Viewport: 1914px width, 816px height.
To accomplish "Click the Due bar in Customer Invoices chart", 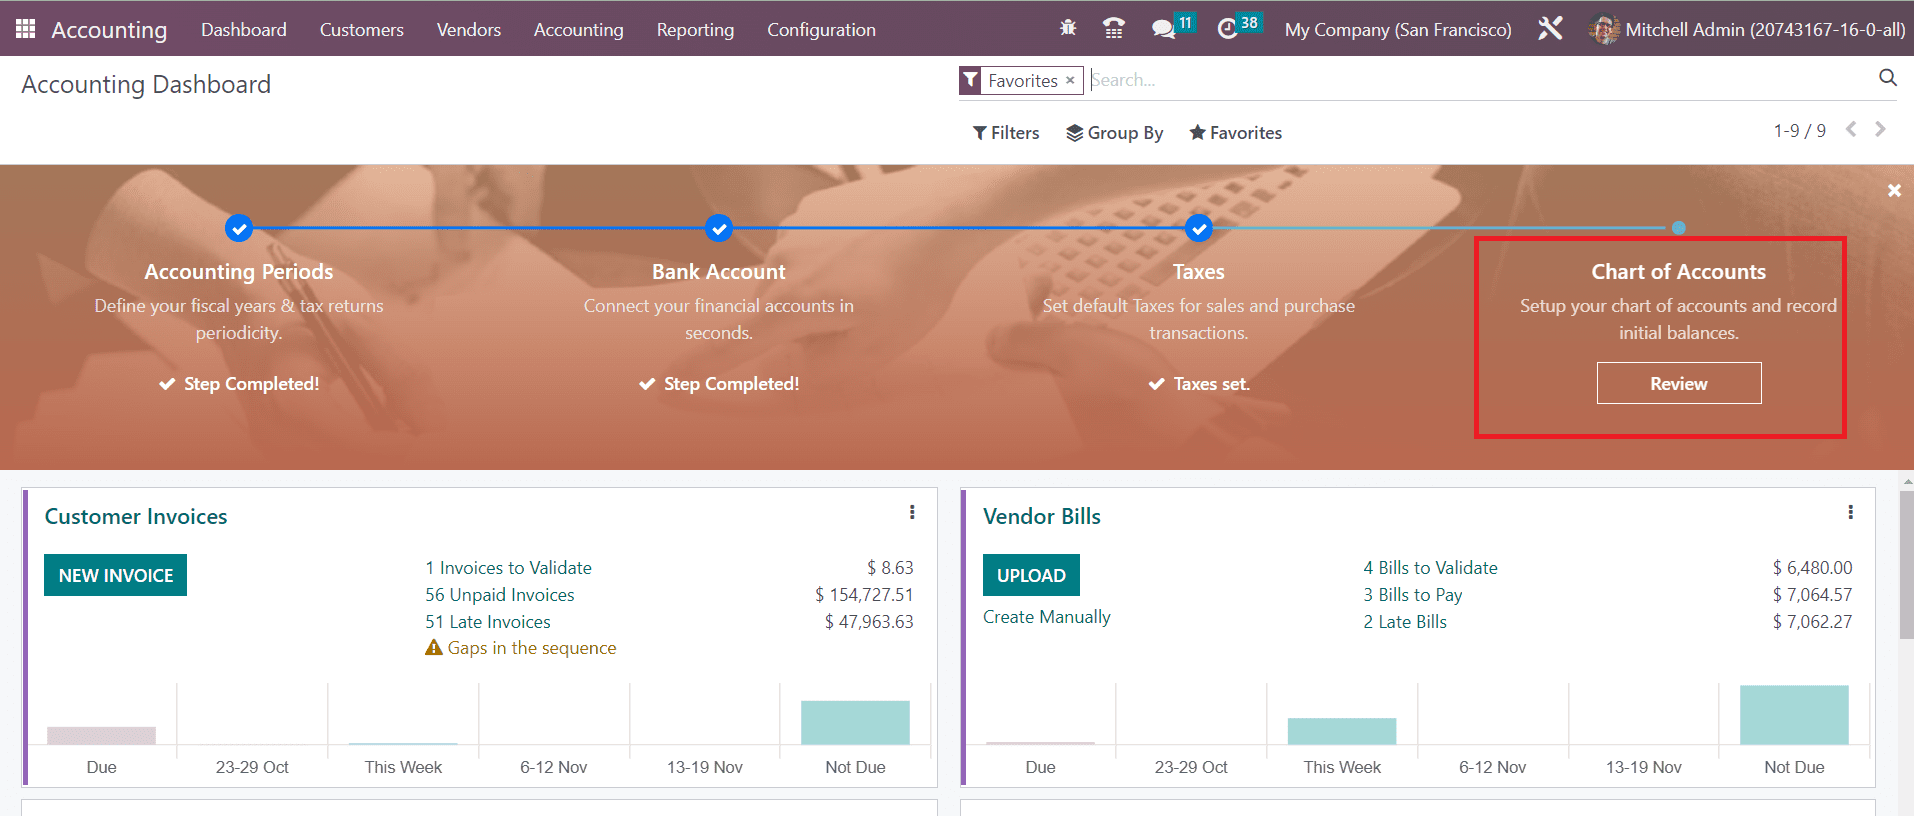I will coord(101,735).
